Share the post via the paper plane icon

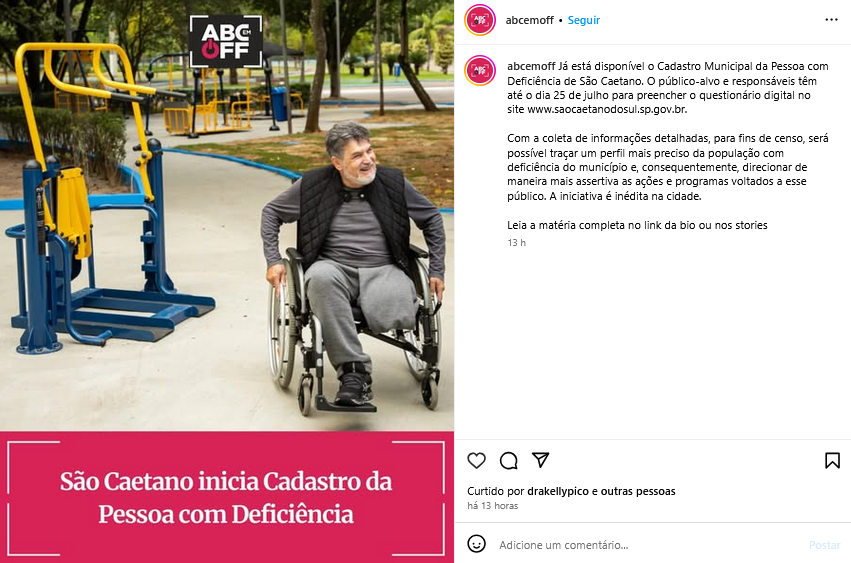click(x=541, y=460)
